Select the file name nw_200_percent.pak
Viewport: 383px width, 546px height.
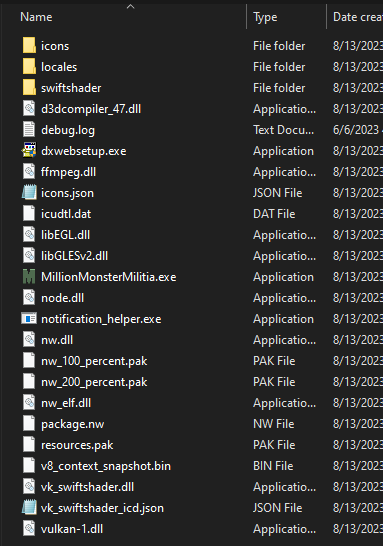point(94,382)
